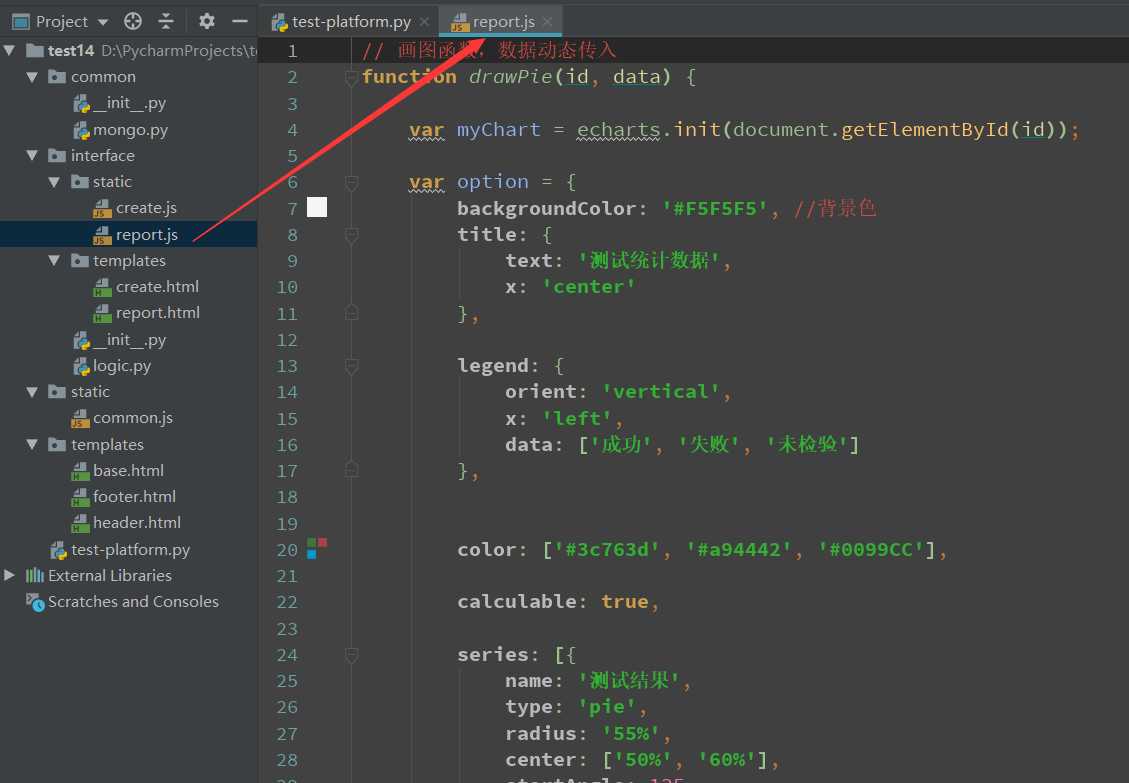Click the getElementById method call

coord(925,130)
